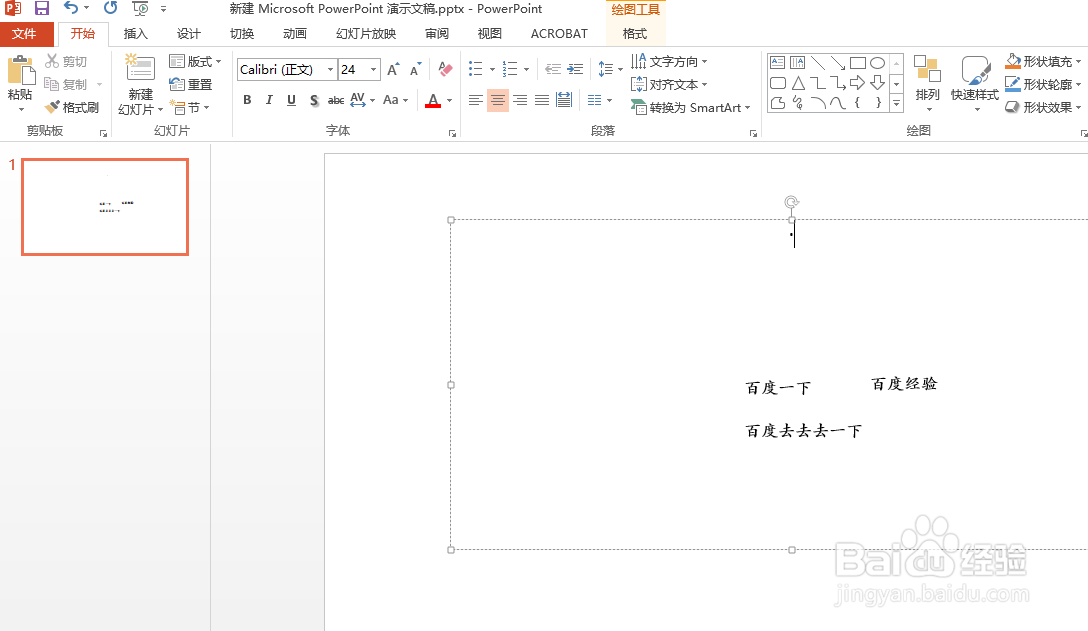The image size is (1088, 631).
Task: Open the 文件 file menu
Action: tap(24, 33)
